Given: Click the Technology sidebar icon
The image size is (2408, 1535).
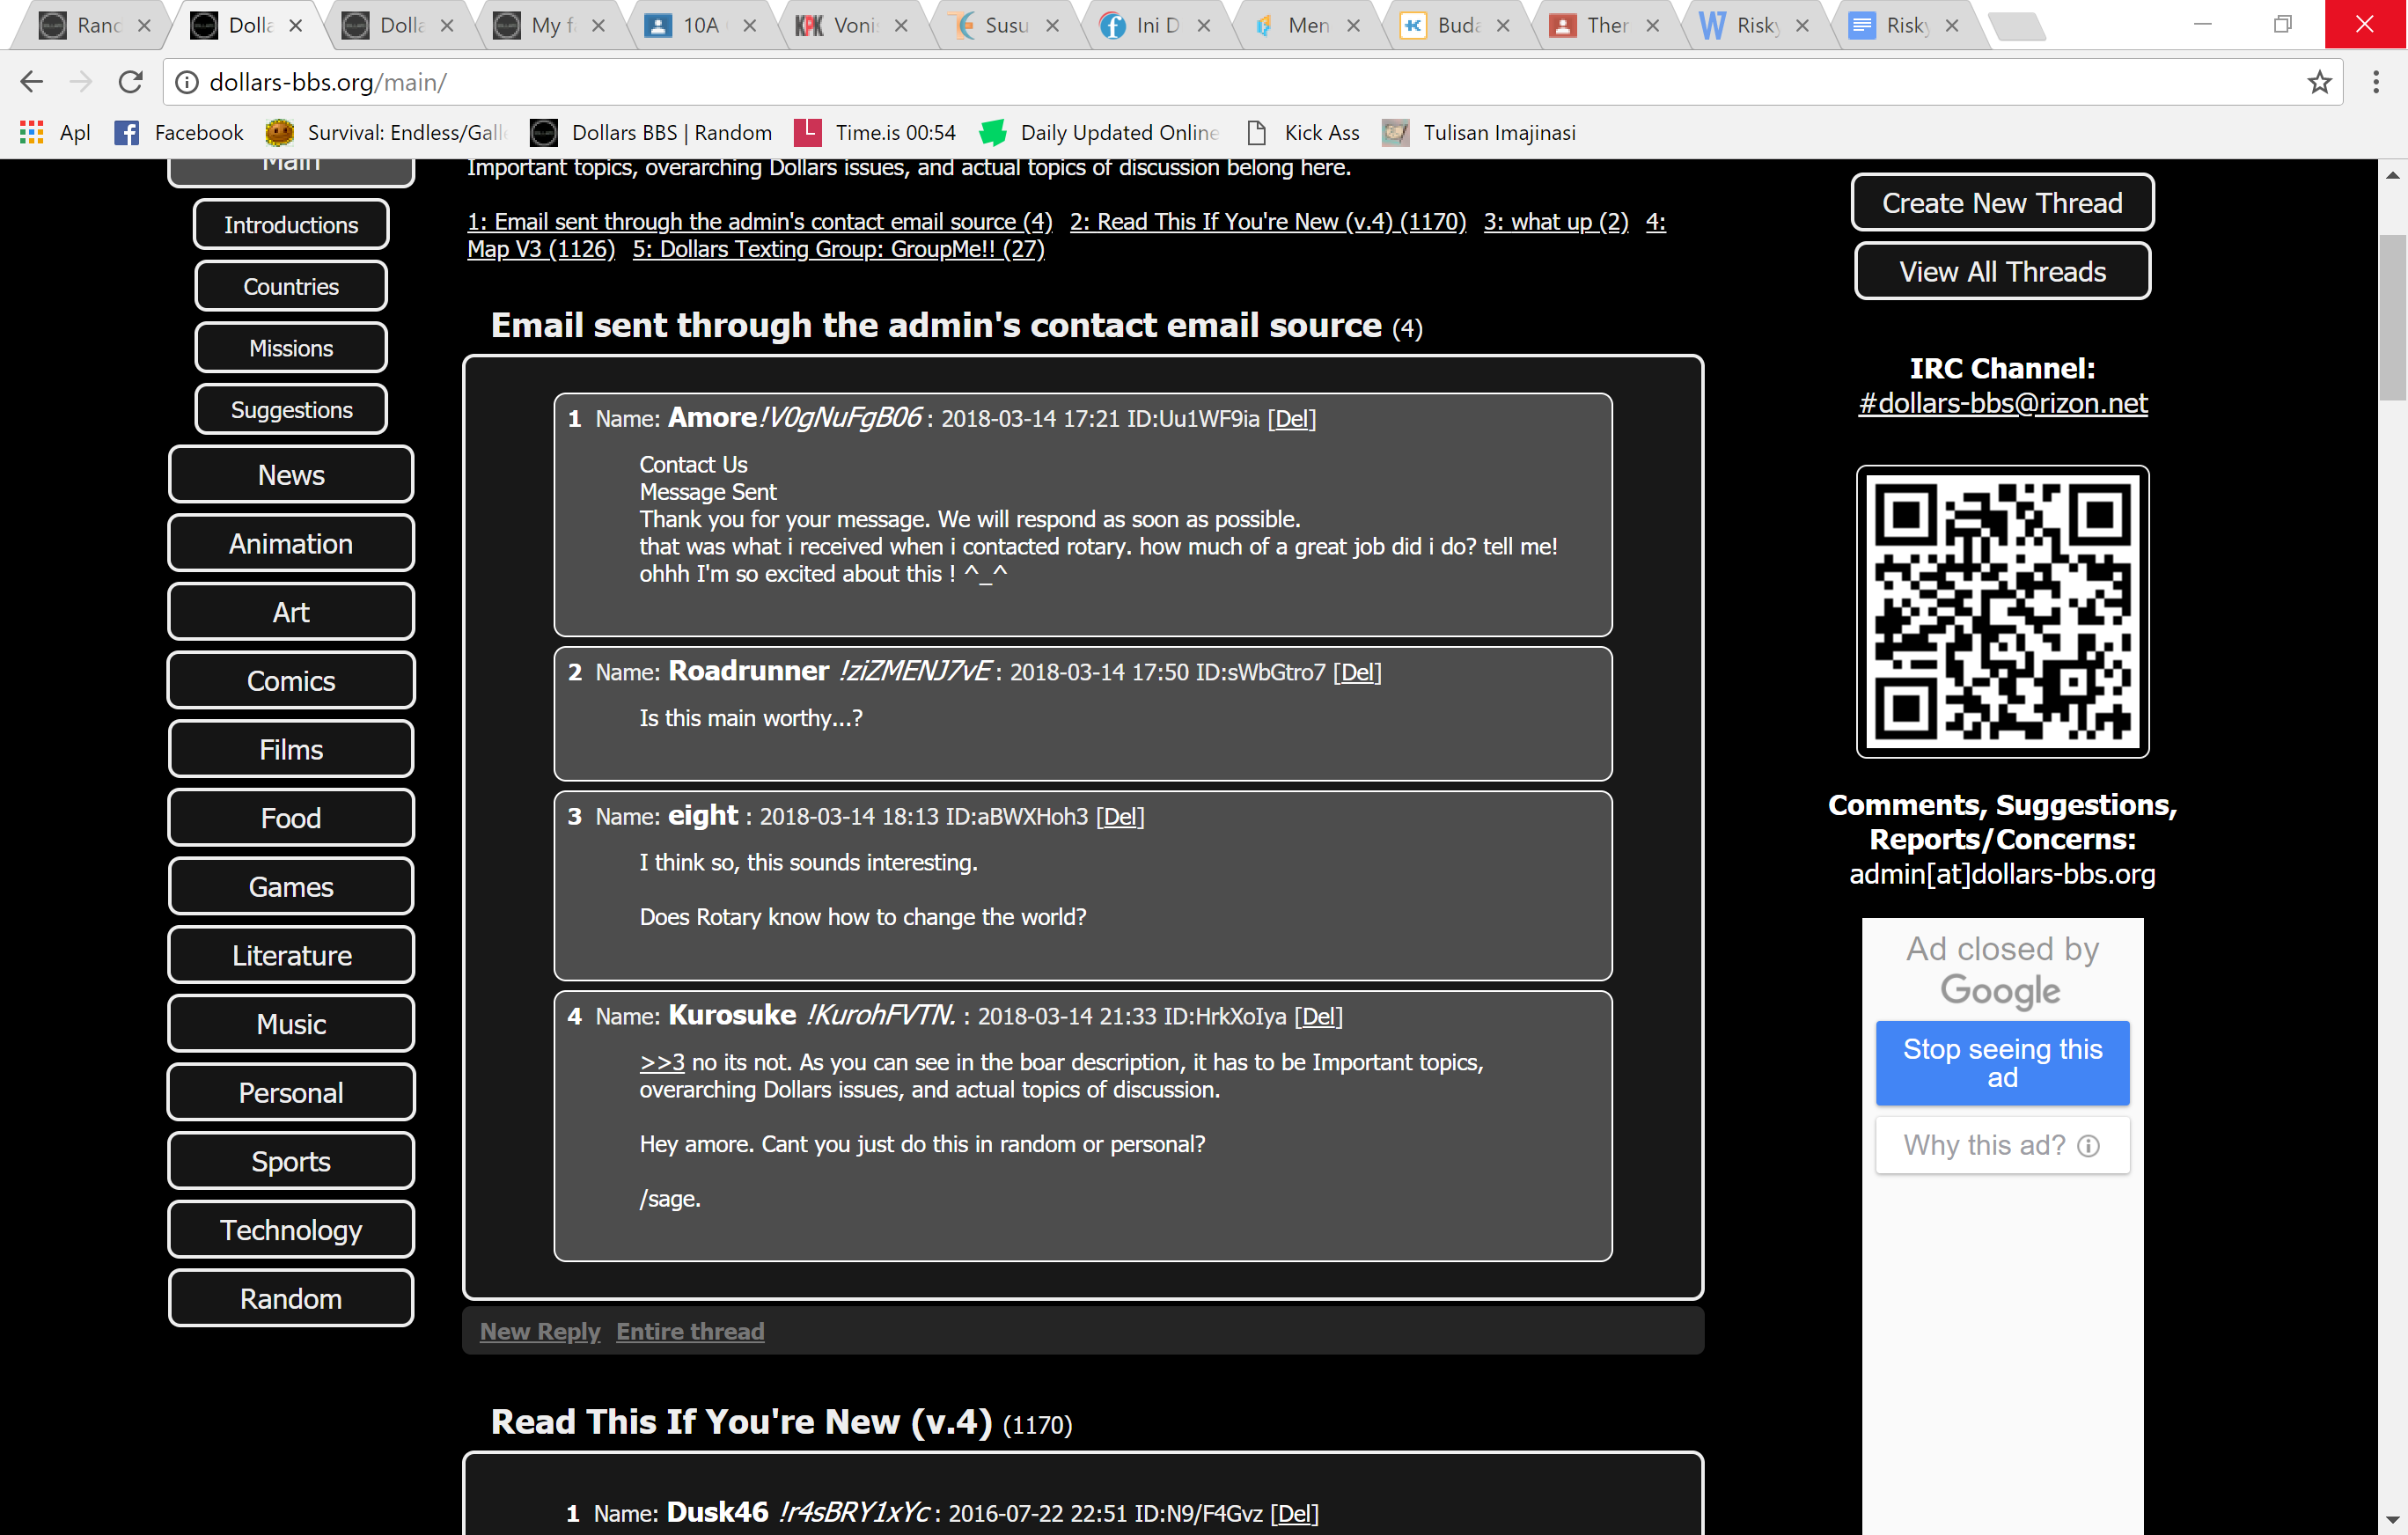Looking at the screenshot, I should (291, 1230).
